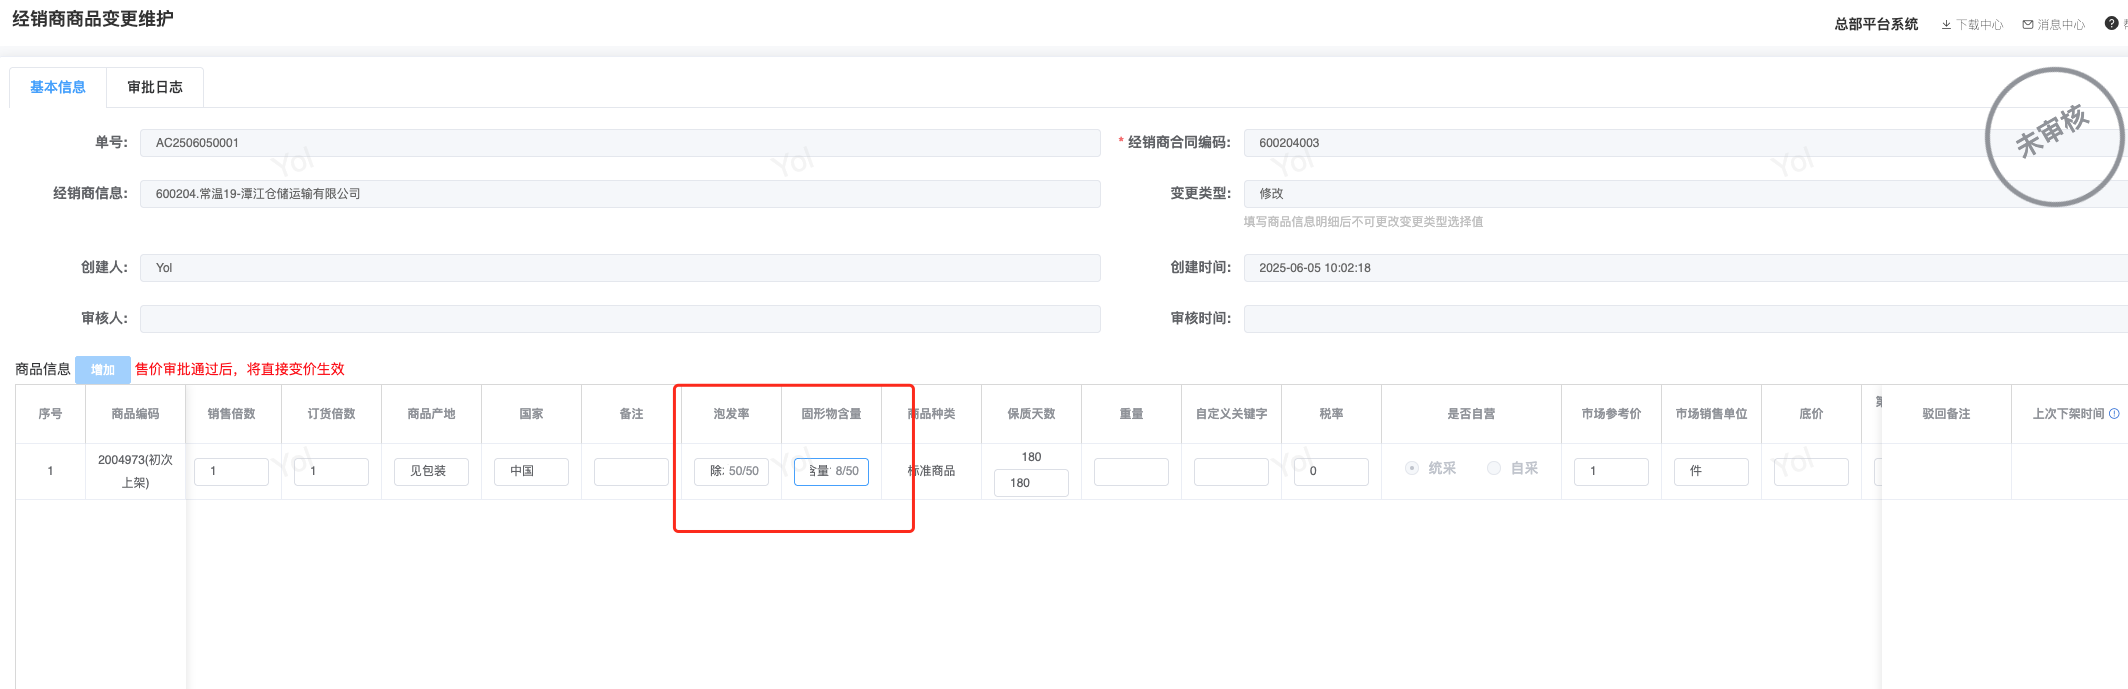Click the 创建人 field showing Yol
Screen dimensions: 2128x689
point(620,268)
